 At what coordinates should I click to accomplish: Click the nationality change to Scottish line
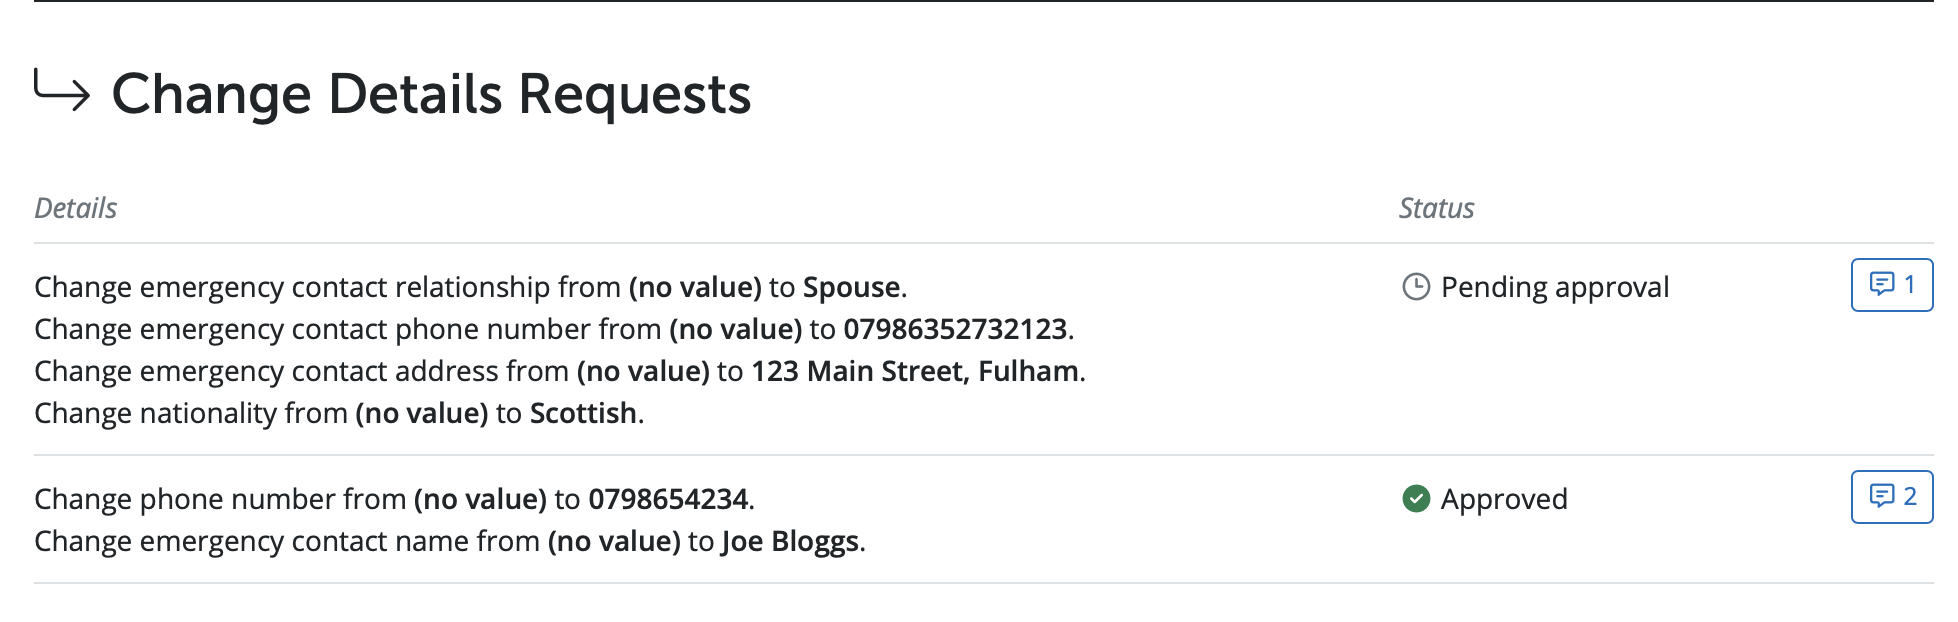(339, 413)
